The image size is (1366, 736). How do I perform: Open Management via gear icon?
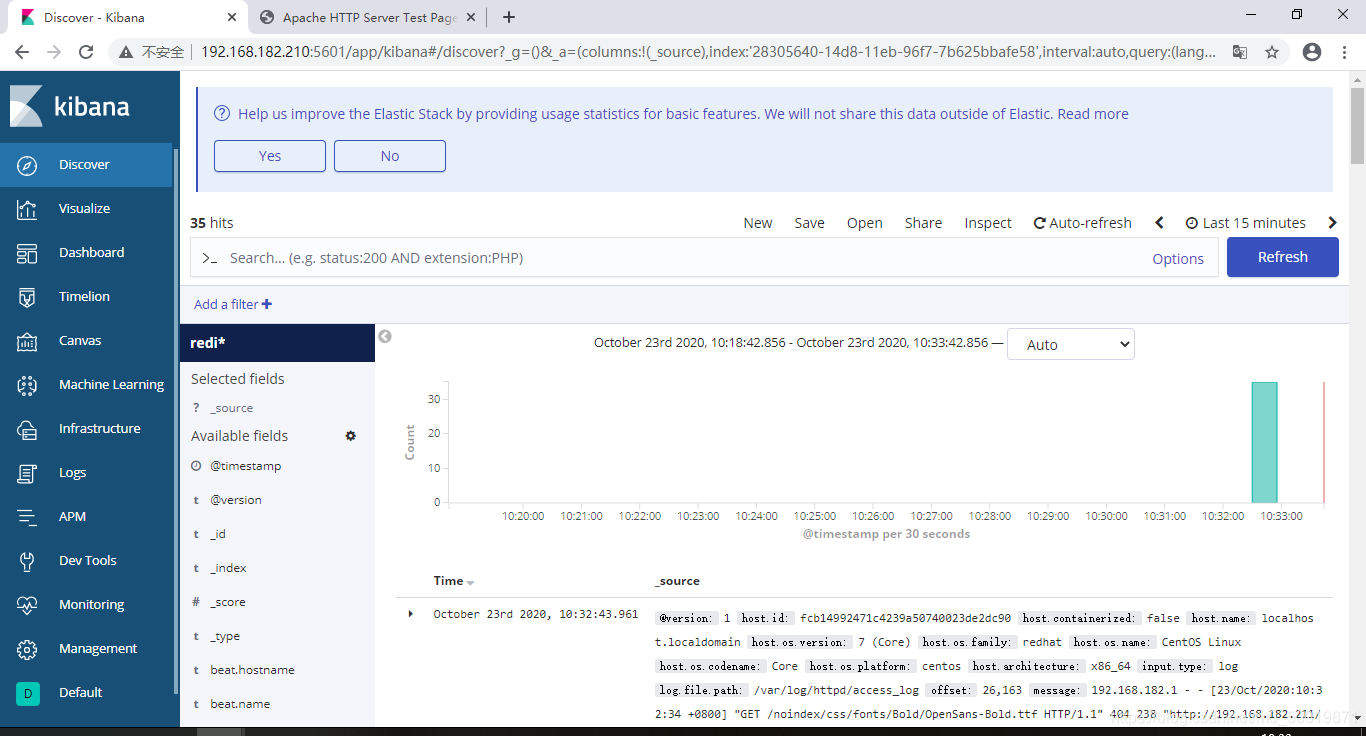[x=27, y=649]
